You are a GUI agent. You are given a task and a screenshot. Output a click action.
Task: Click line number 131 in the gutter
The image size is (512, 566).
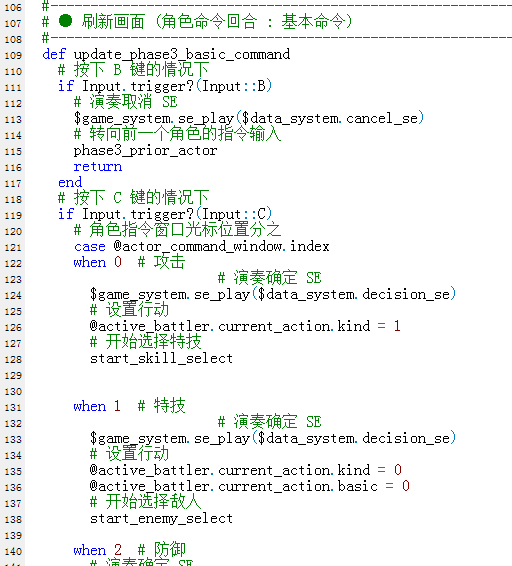13,408
